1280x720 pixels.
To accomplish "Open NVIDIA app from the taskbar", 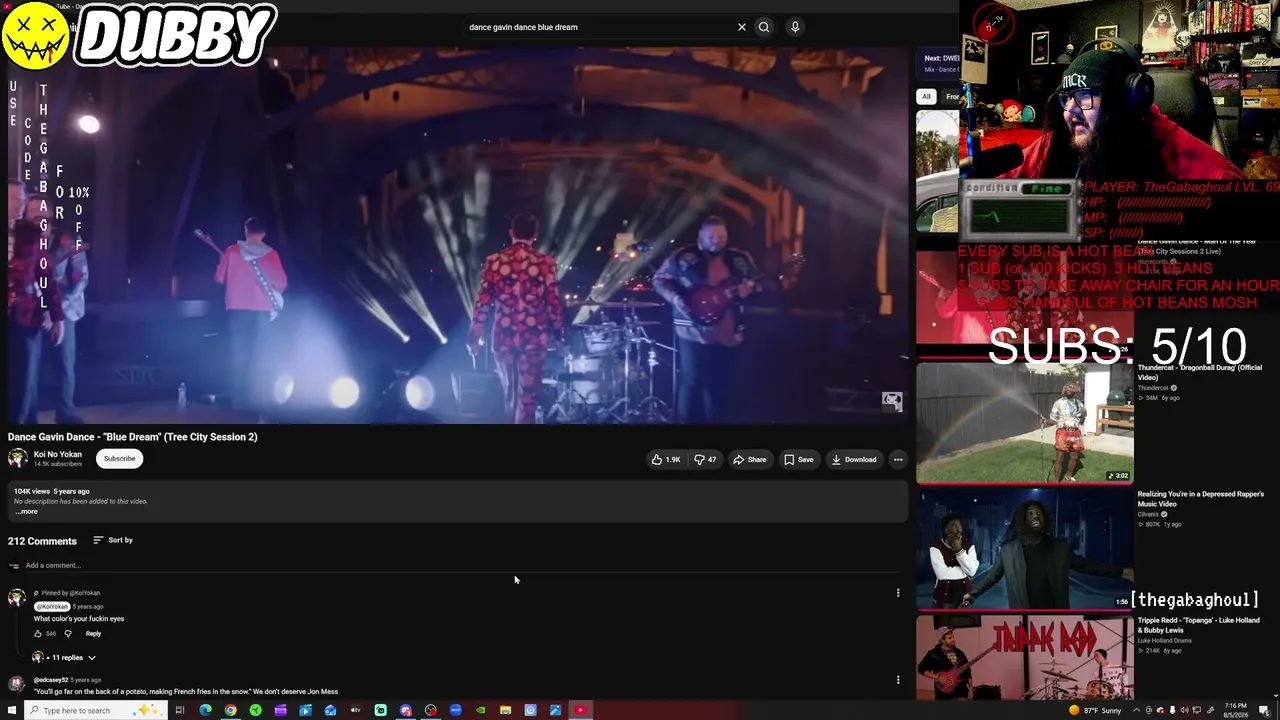I will point(480,710).
